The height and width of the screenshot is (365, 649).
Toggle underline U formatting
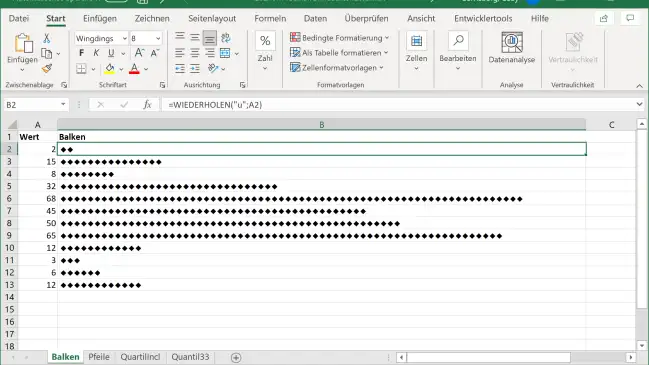point(111,53)
